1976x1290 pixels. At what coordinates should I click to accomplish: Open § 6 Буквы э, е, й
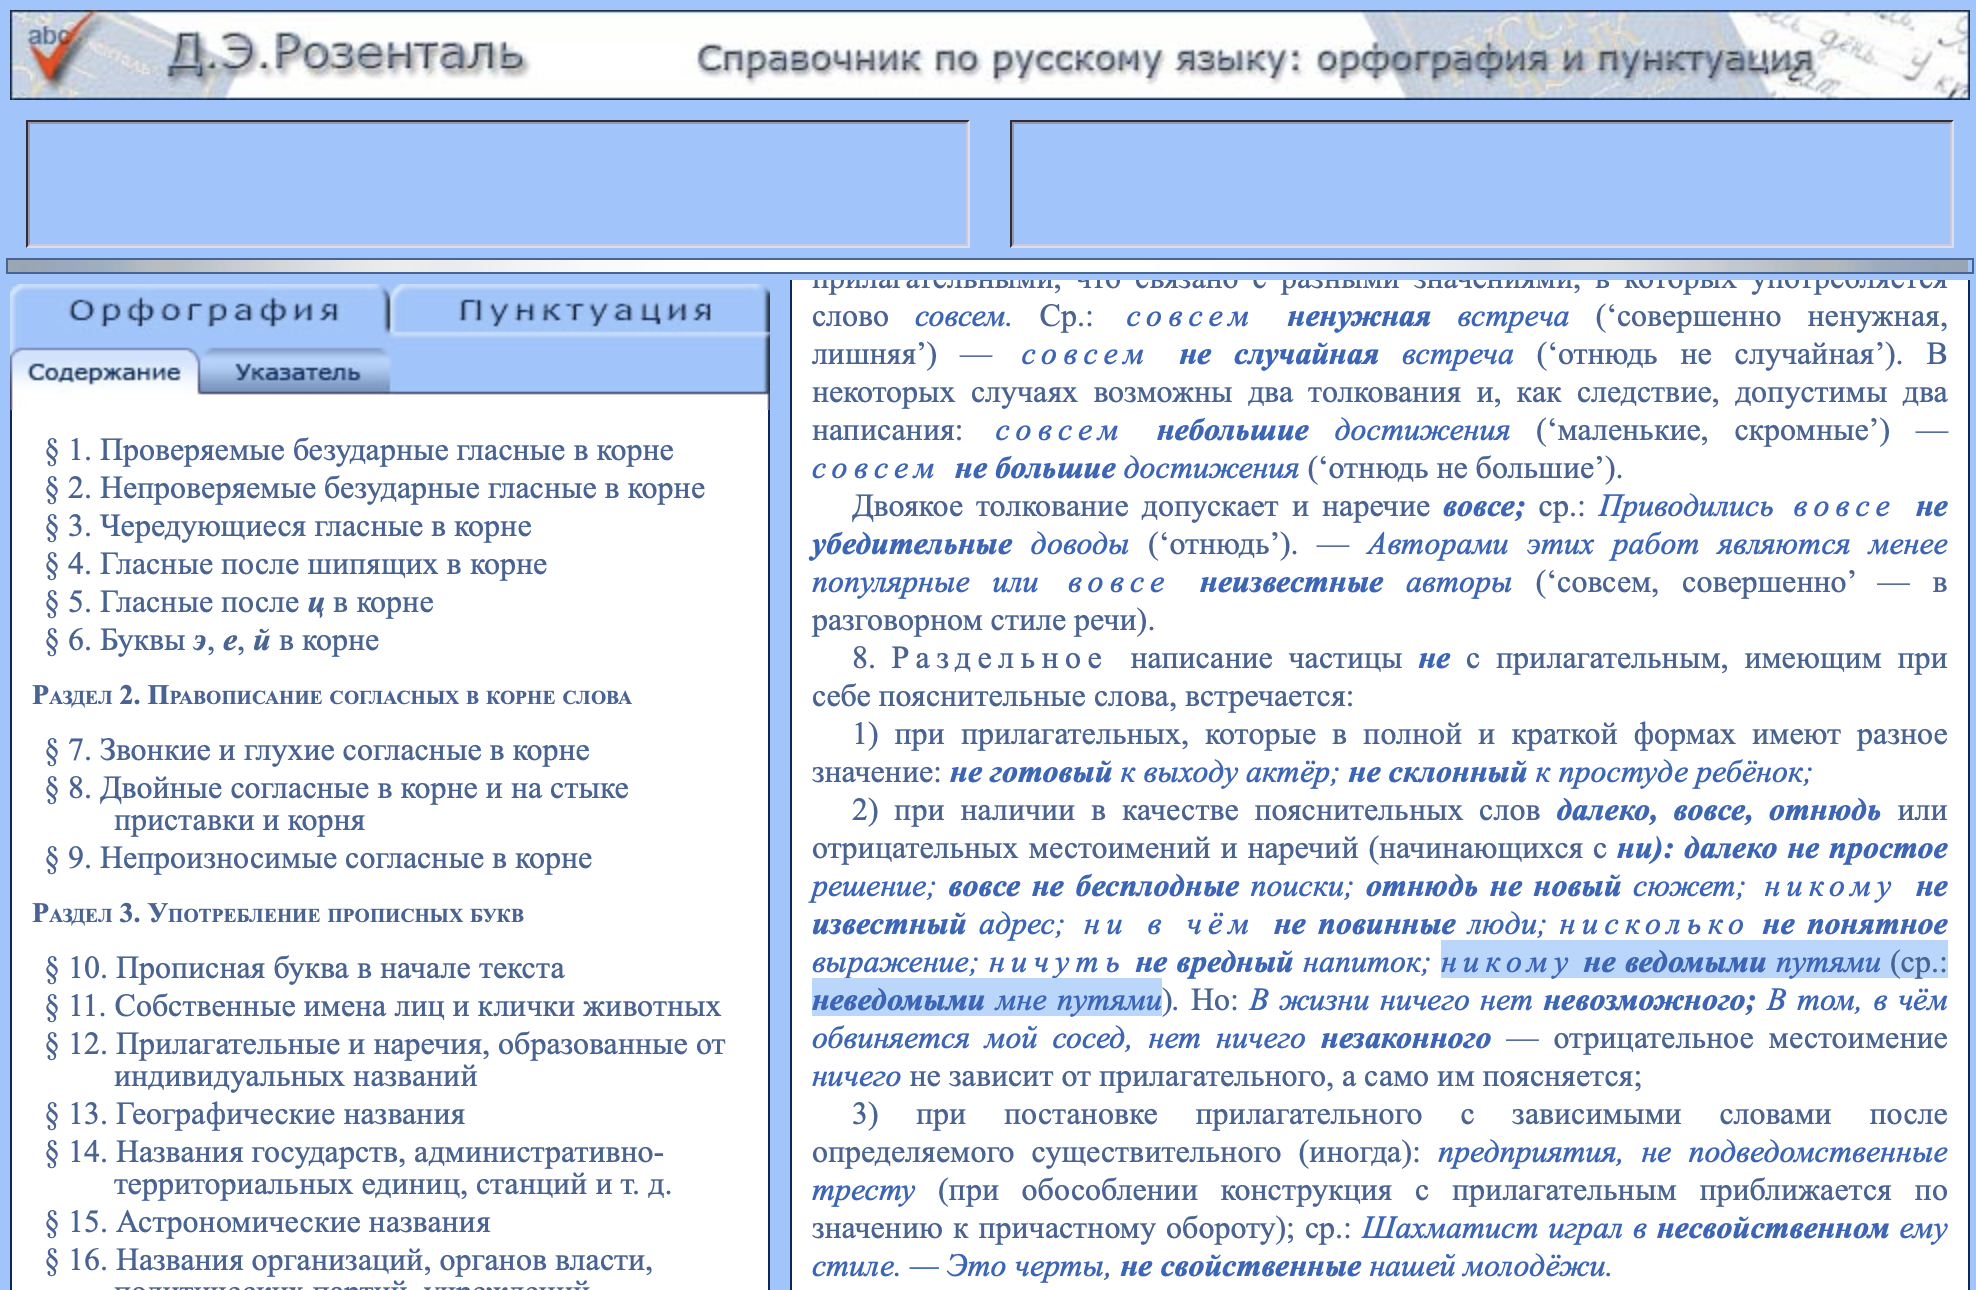coord(213,641)
